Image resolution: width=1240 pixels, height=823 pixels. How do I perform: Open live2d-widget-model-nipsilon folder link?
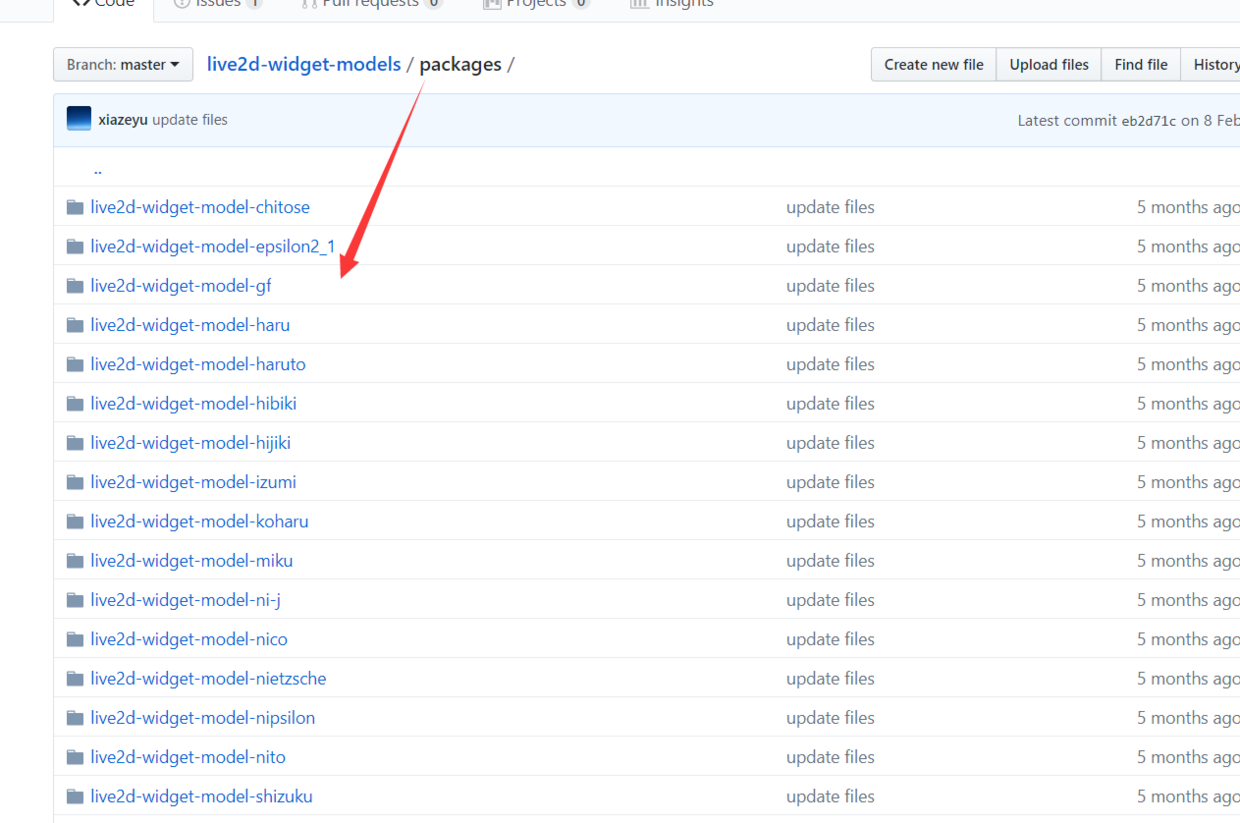[203, 718]
